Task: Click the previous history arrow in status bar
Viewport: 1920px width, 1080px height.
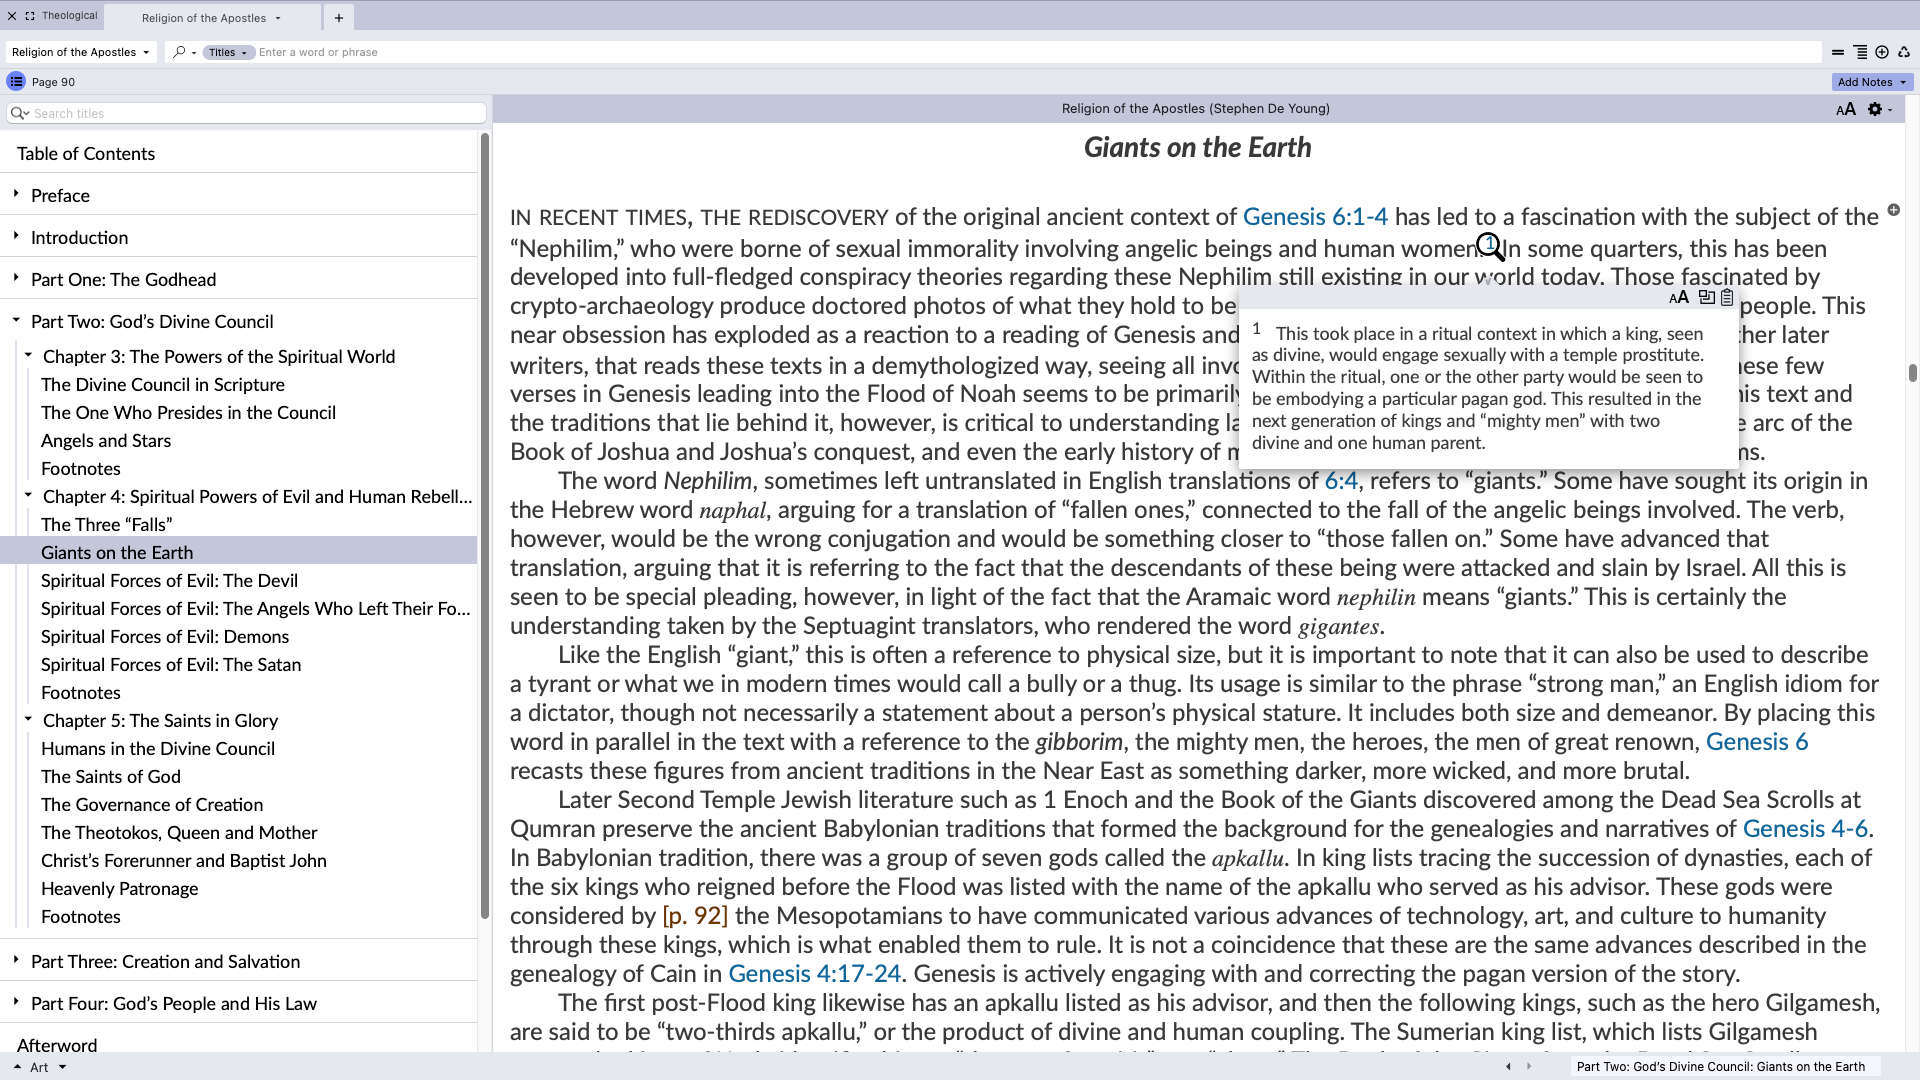Action: (x=1509, y=1067)
